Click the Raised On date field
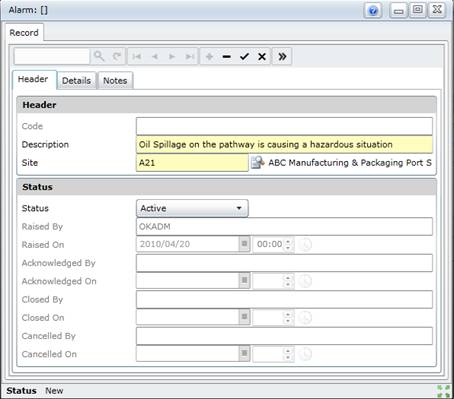The image size is (454, 399). click(188, 244)
